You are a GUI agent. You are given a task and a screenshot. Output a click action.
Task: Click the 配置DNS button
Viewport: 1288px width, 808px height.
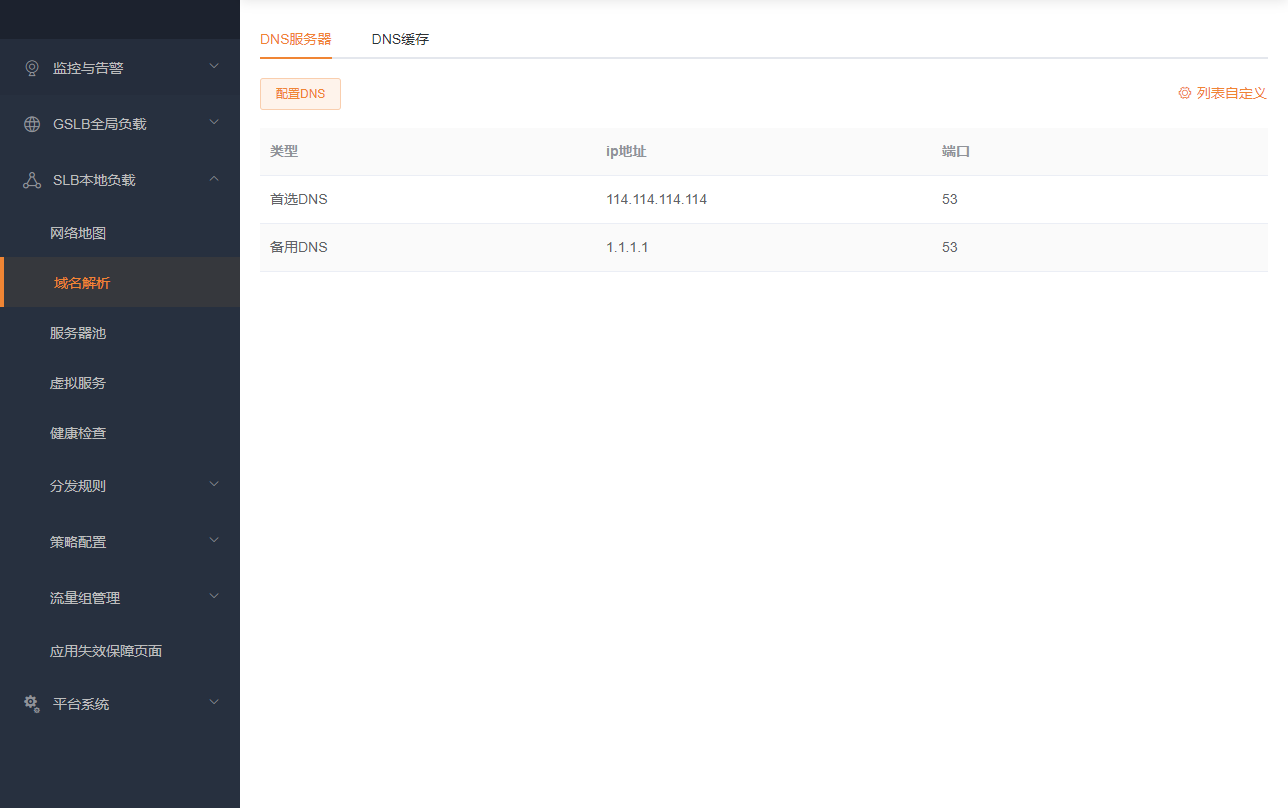click(x=300, y=92)
